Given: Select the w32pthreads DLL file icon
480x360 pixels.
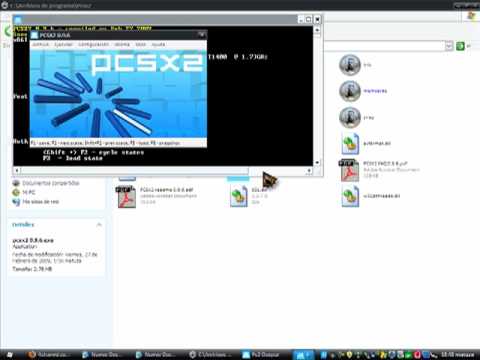Looking at the screenshot, I should pyautogui.click(x=350, y=196).
